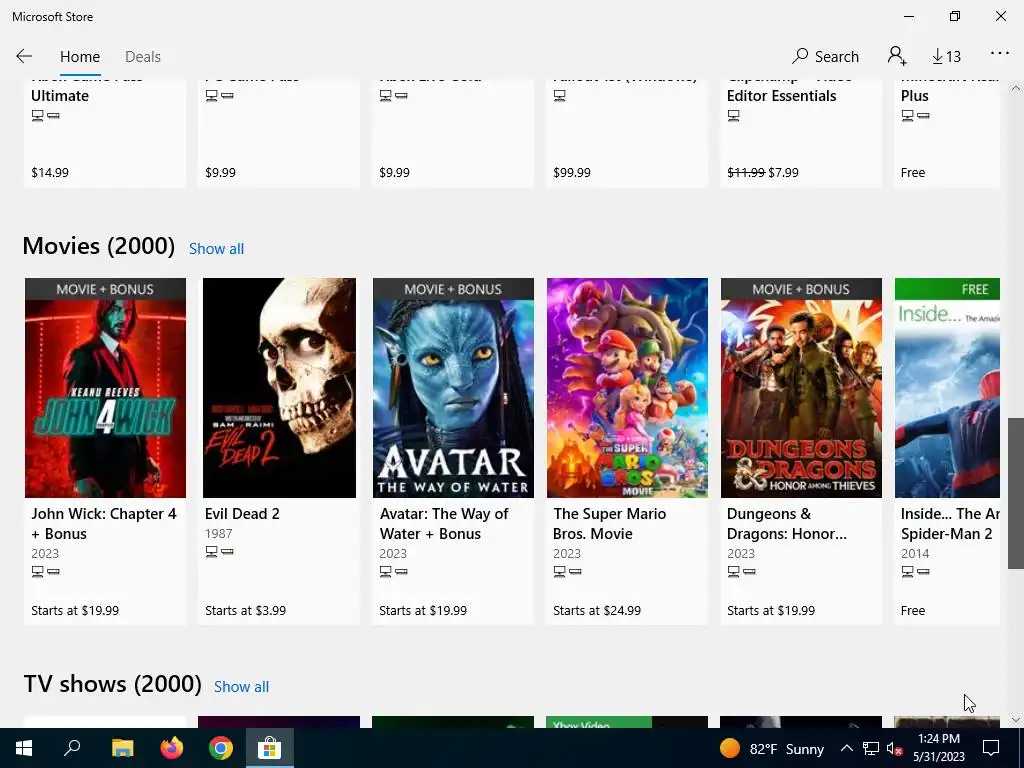This screenshot has width=1024, height=768.
Task: Click the Ultimate card title
Action: pyautogui.click(x=59, y=95)
